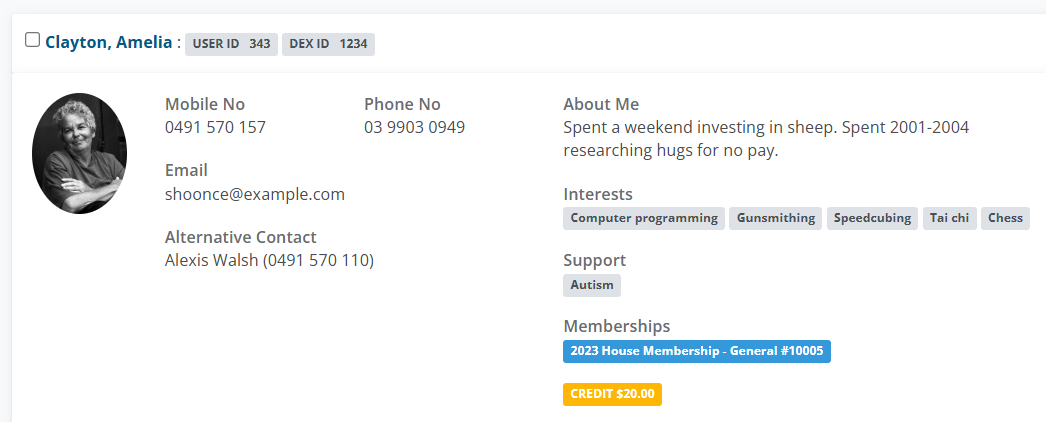Image resolution: width=1046 pixels, height=422 pixels.
Task: Click the yellow CREDIT $20.00 badge
Action: click(x=612, y=394)
